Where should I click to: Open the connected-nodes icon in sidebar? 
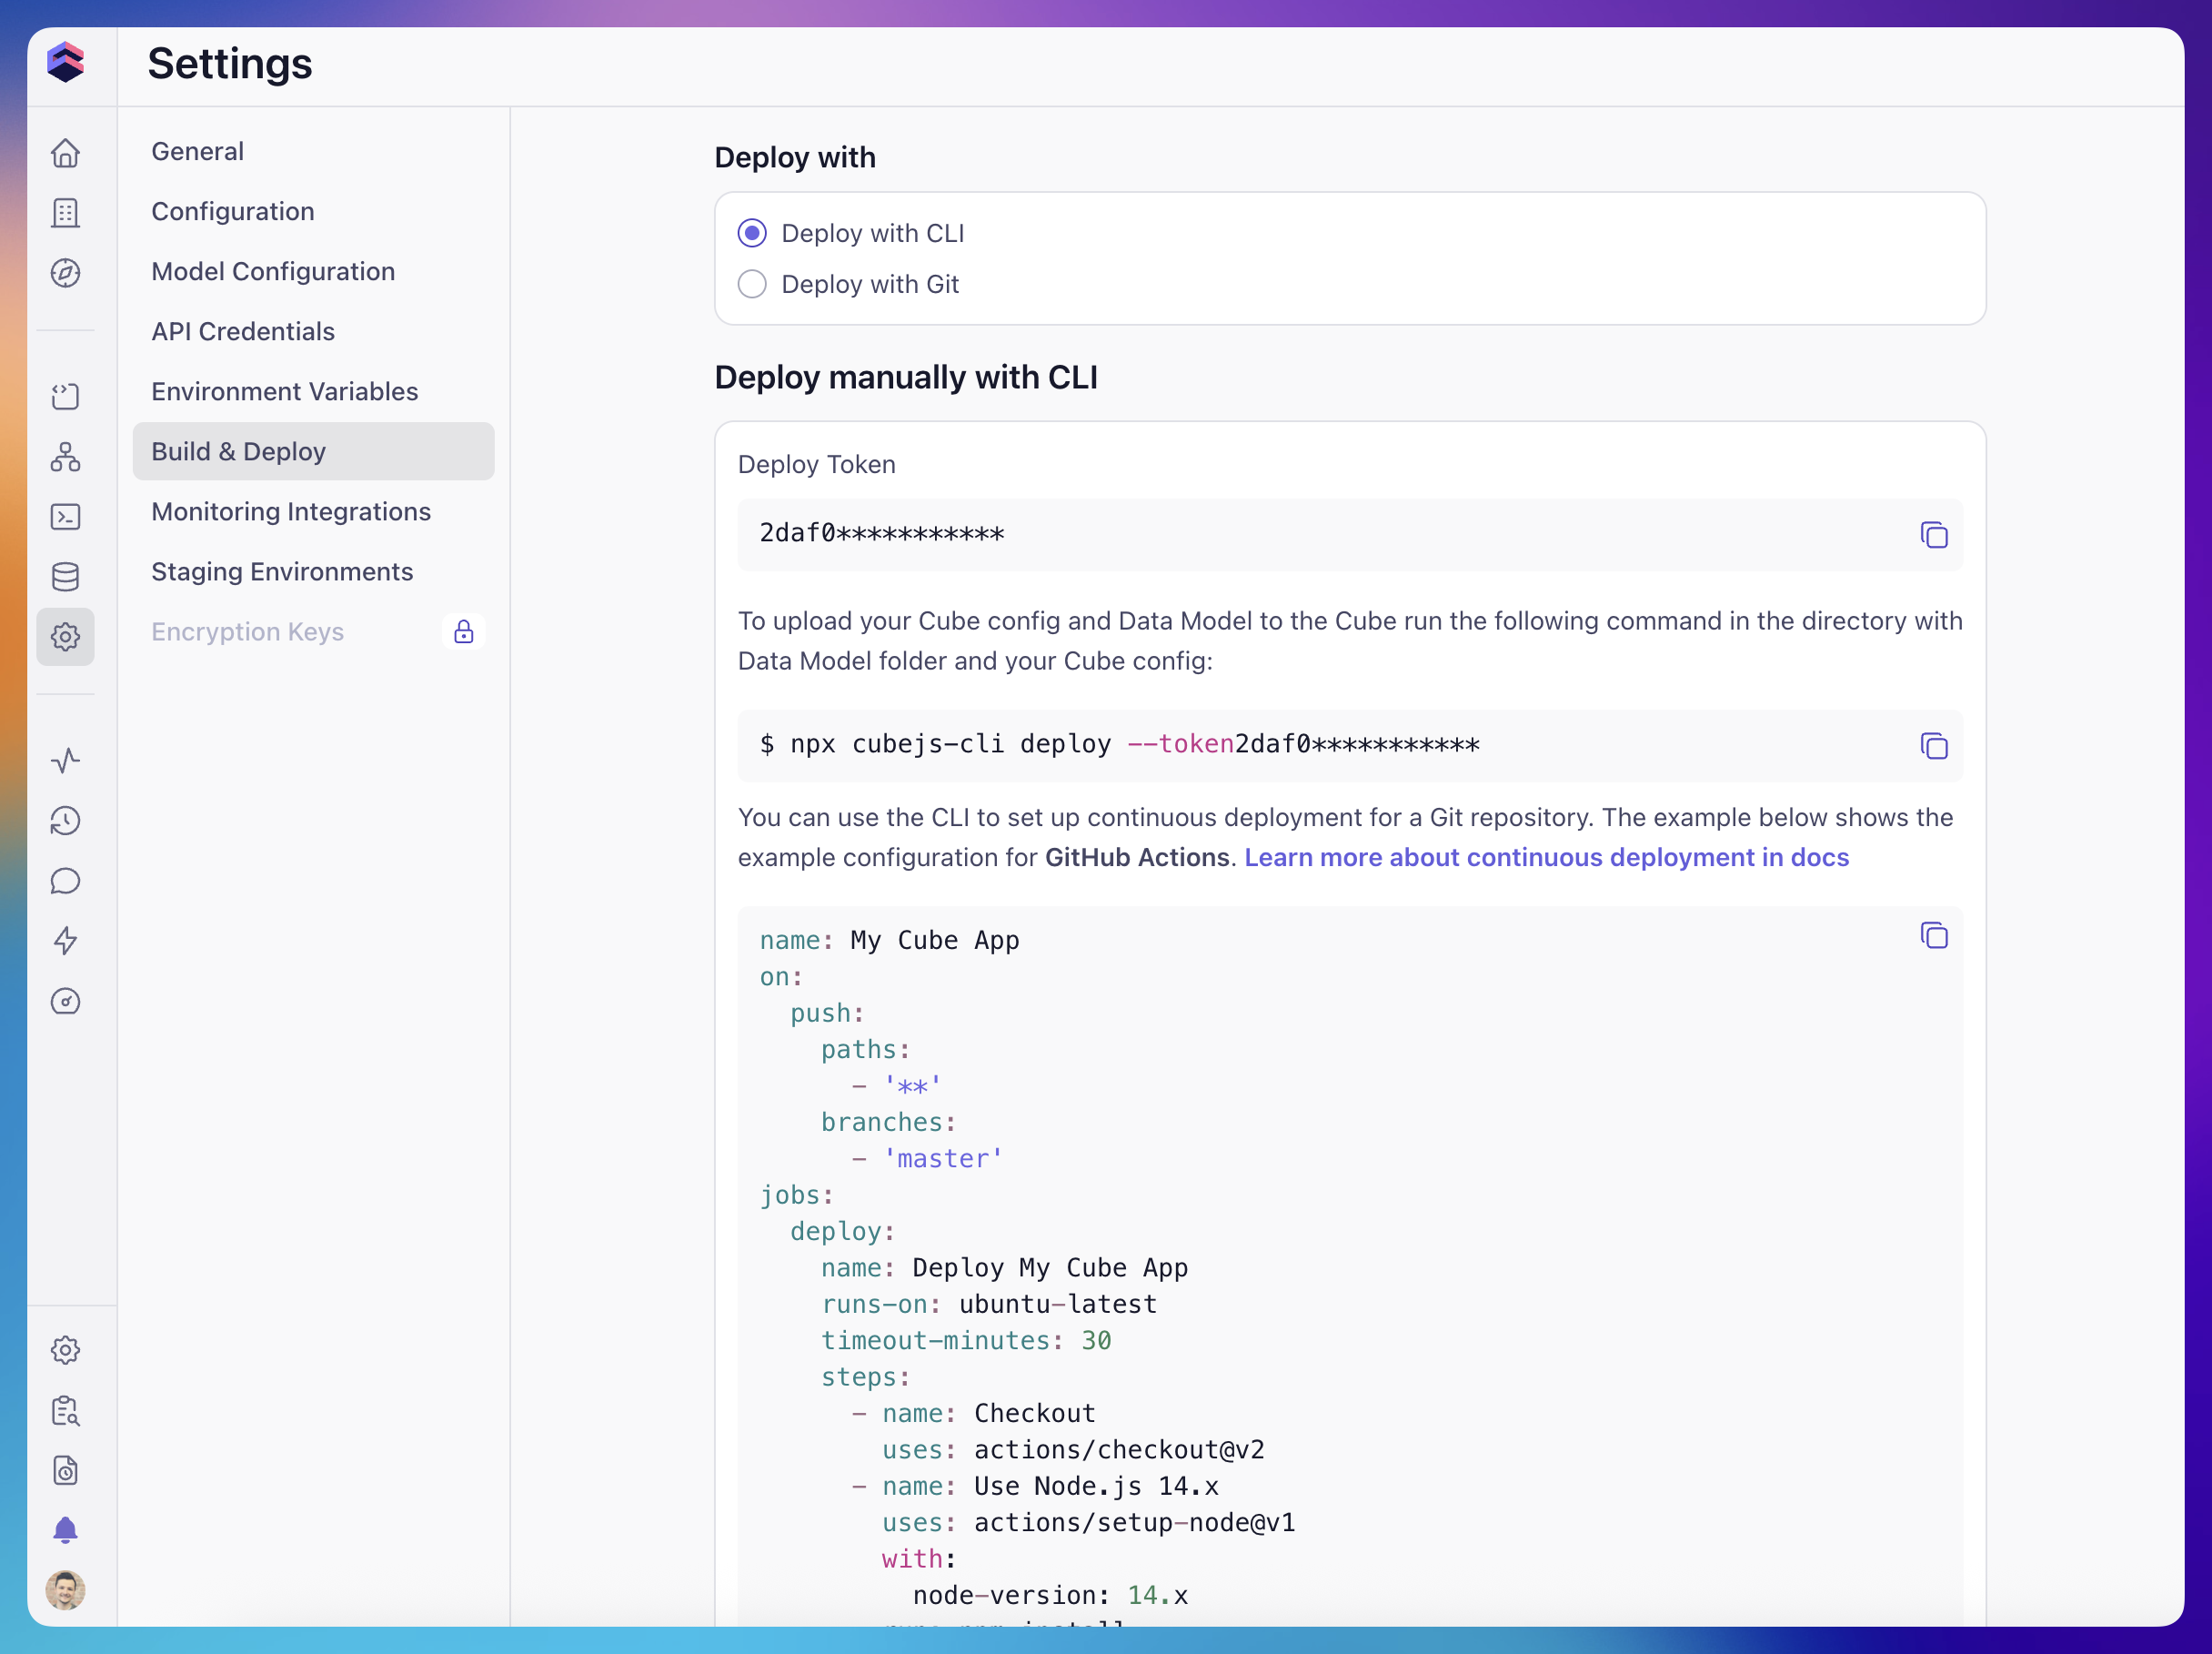[66, 457]
